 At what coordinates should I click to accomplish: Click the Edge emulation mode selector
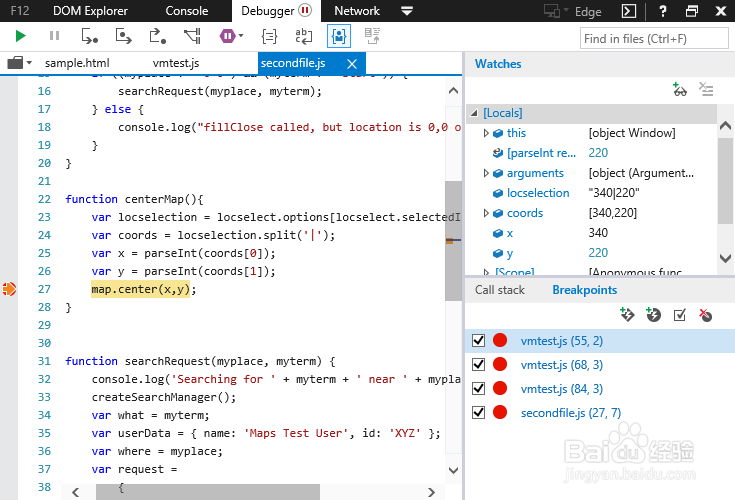[x=573, y=11]
